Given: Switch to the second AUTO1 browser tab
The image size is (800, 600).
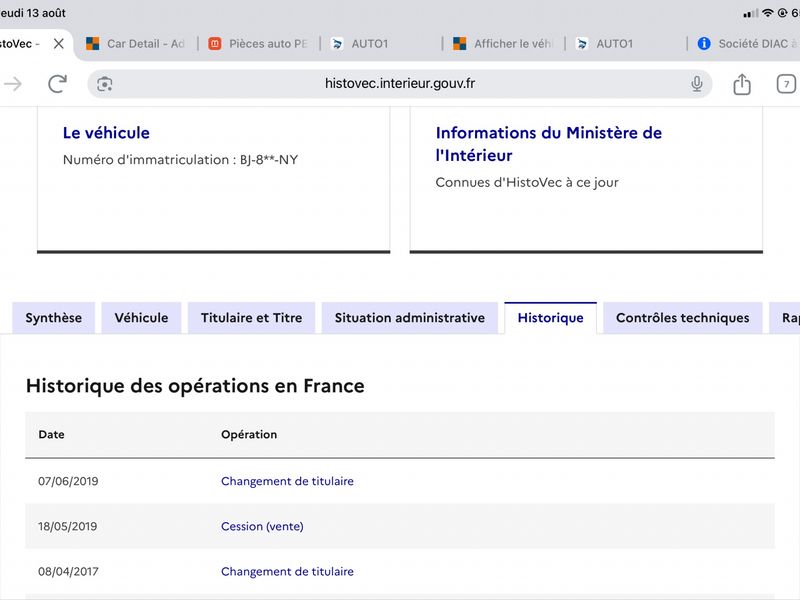Looking at the screenshot, I should [x=604, y=44].
